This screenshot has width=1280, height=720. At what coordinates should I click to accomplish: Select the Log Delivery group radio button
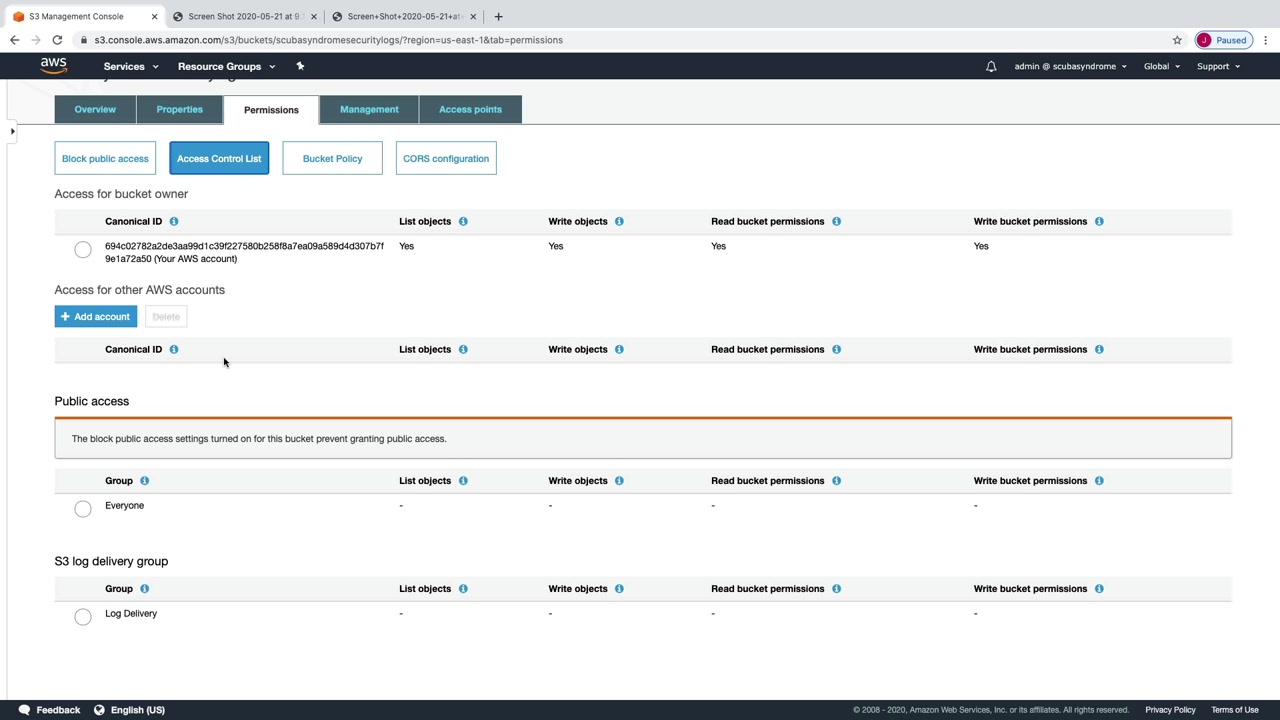coord(83,617)
